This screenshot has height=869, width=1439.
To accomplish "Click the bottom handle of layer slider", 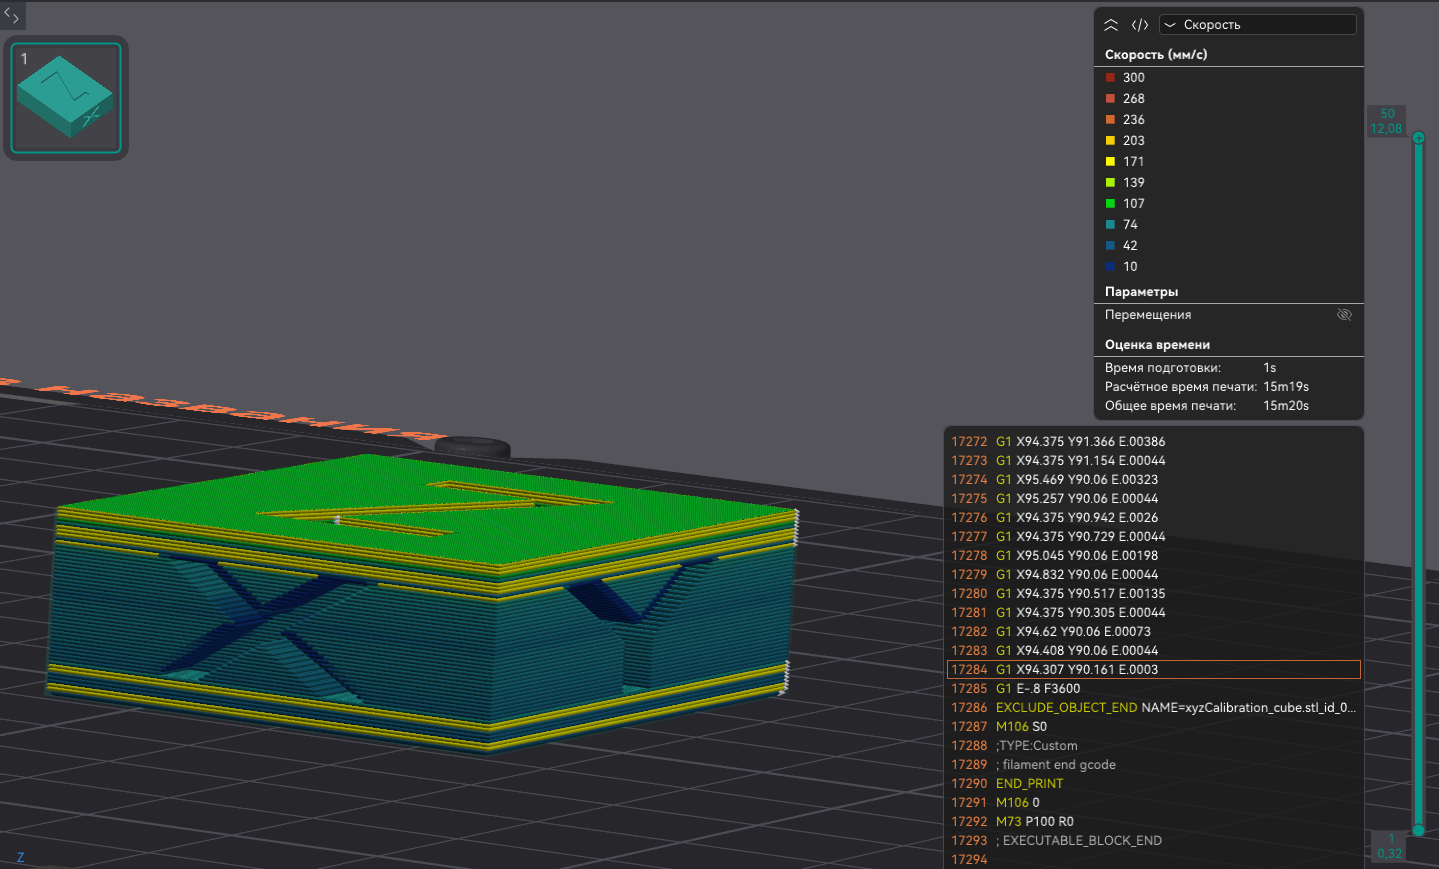I will point(1418,830).
